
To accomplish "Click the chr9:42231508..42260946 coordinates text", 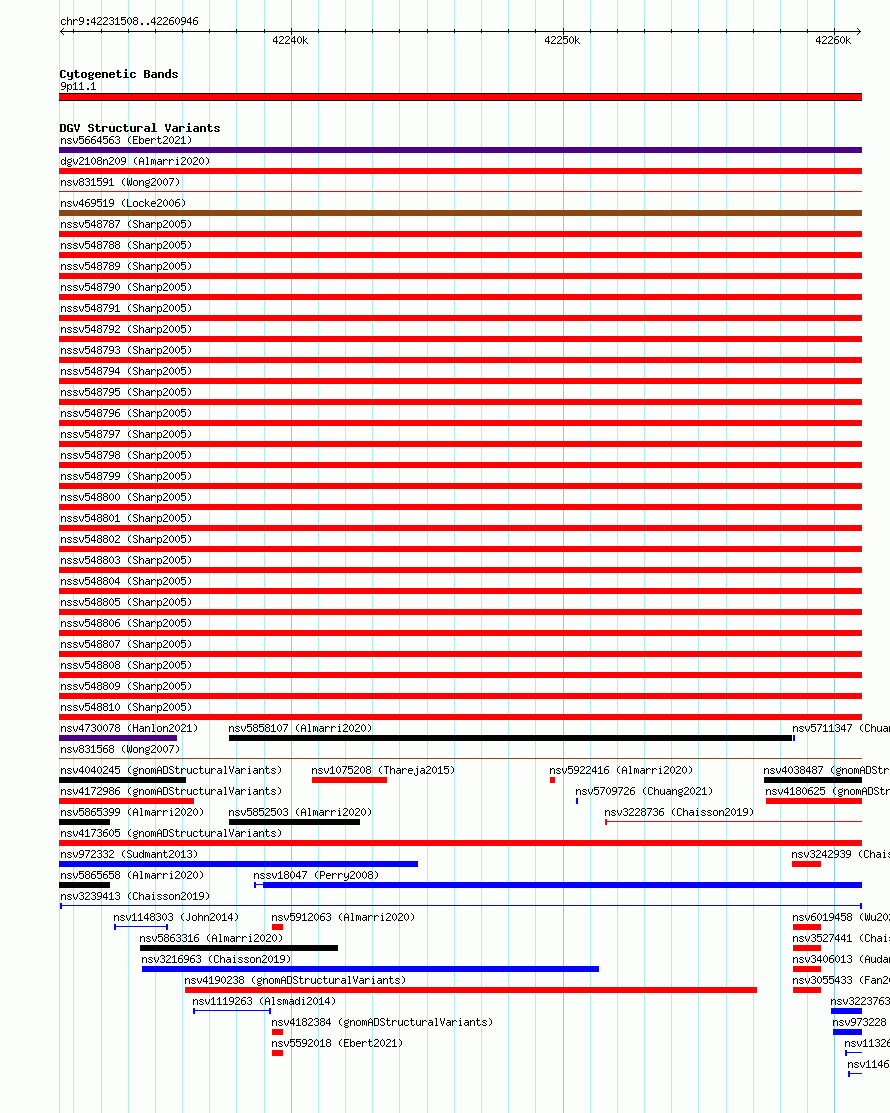I will pos(129,21).
